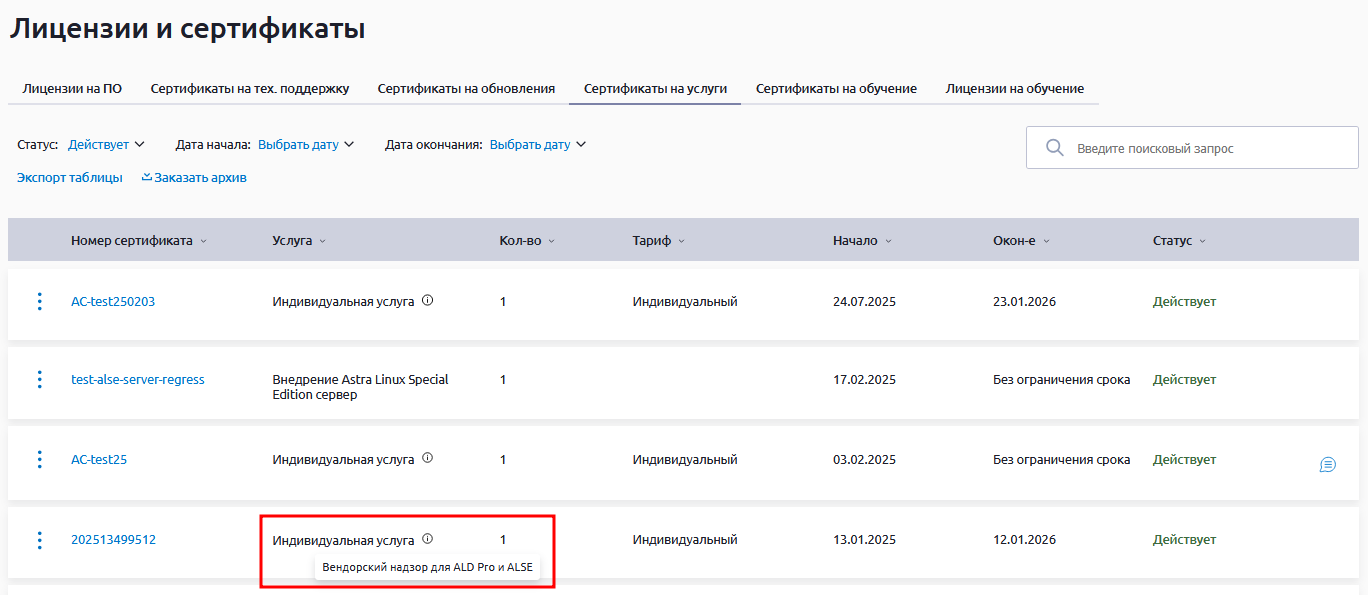
Task: Click the search magnifier icon
Action: pyautogui.click(x=1054, y=148)
